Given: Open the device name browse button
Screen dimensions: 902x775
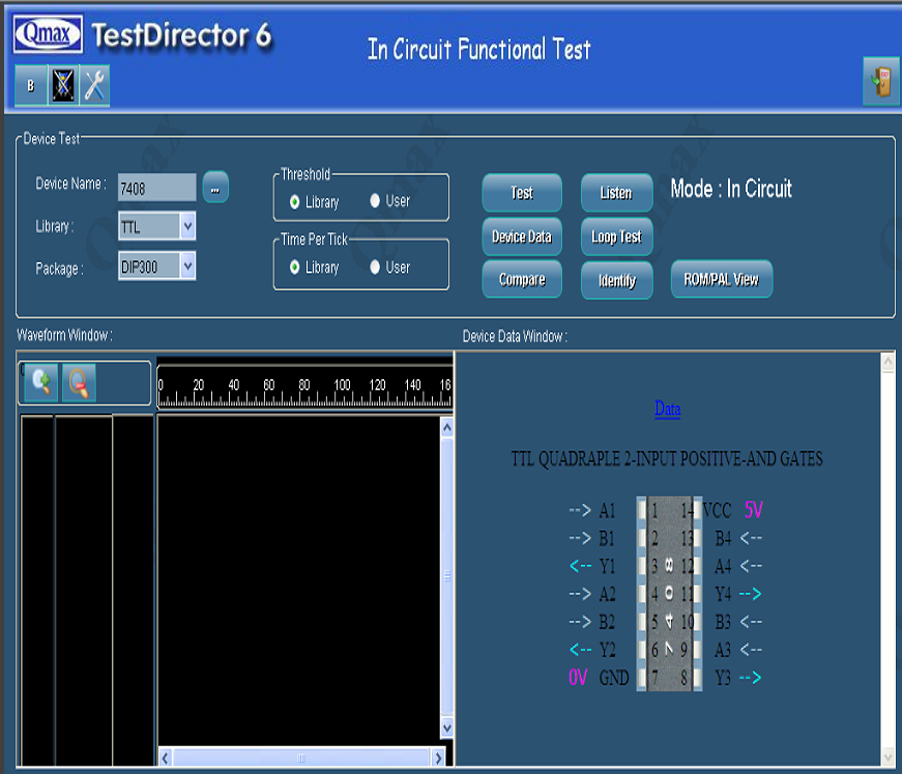Looking at the screenshot, I should (x=216, y=187).
